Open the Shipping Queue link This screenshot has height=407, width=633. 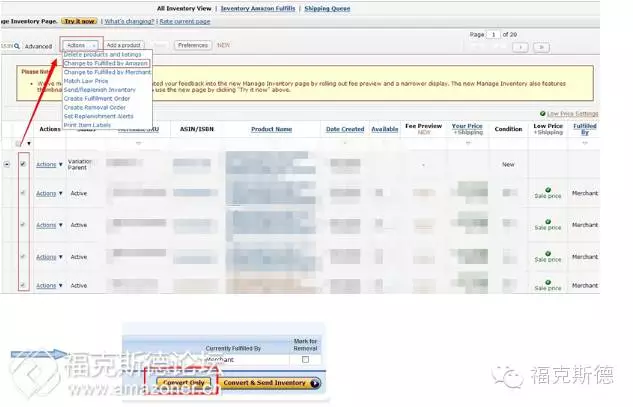(327, 8)
